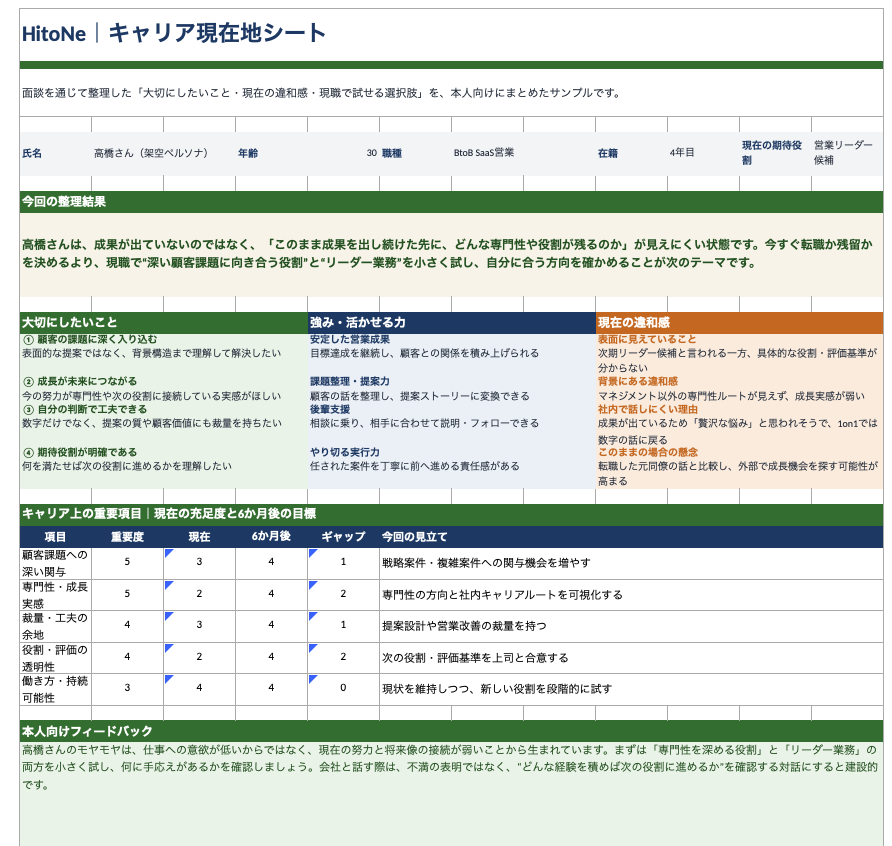
Task: Click the orange heading このままの場合の懸念
Action: pos(647,452)
